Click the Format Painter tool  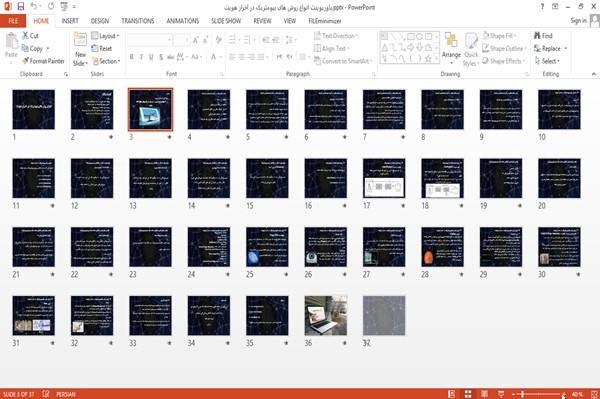pyautogui.click(x=43, y=61)
